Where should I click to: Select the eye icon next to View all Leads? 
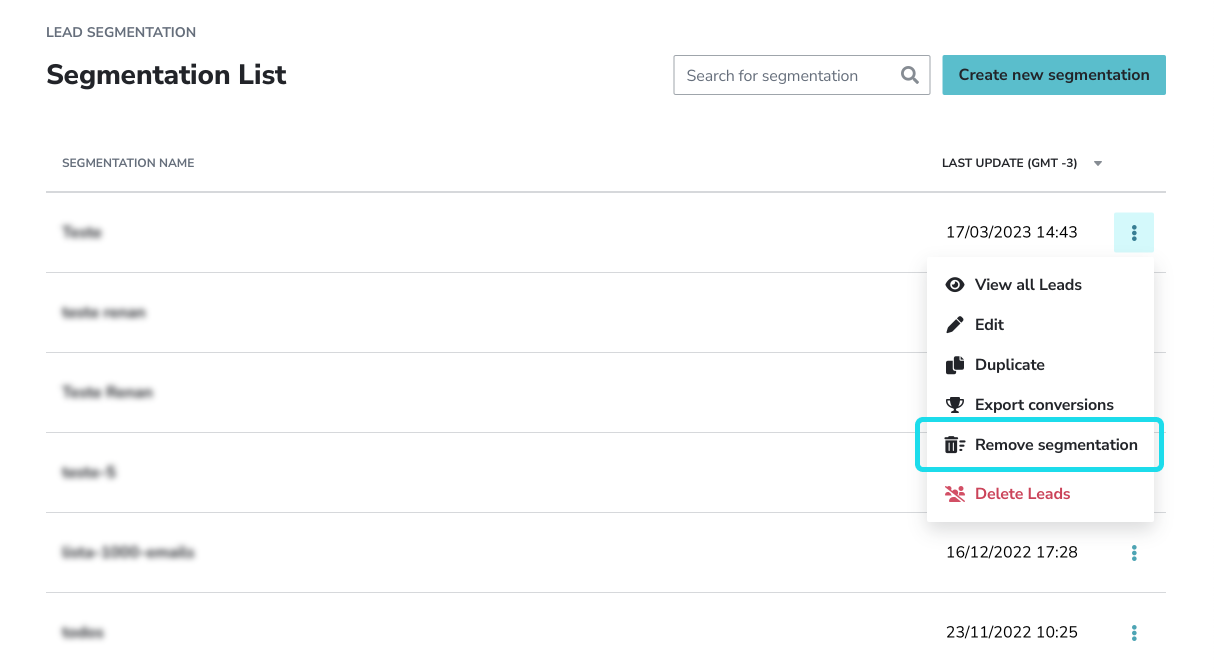[x=955, y=284]
